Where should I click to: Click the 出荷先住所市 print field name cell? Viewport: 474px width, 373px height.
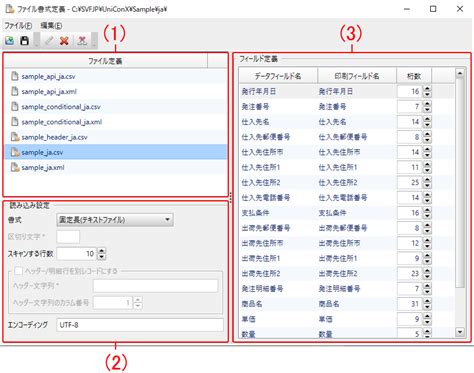[x=357, y=243]
